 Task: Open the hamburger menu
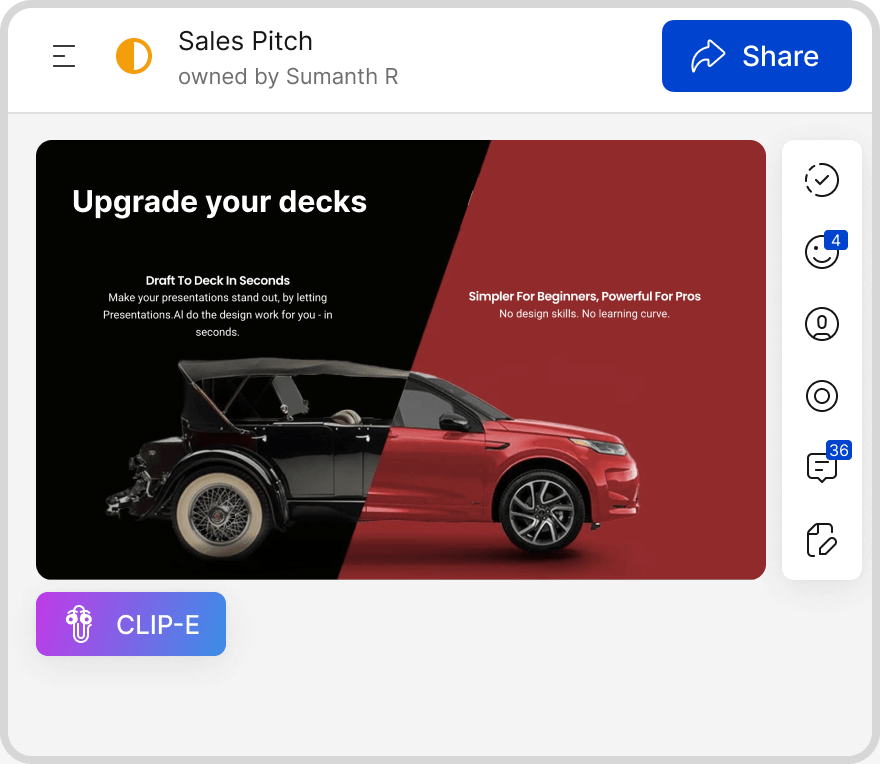point(64,56)
